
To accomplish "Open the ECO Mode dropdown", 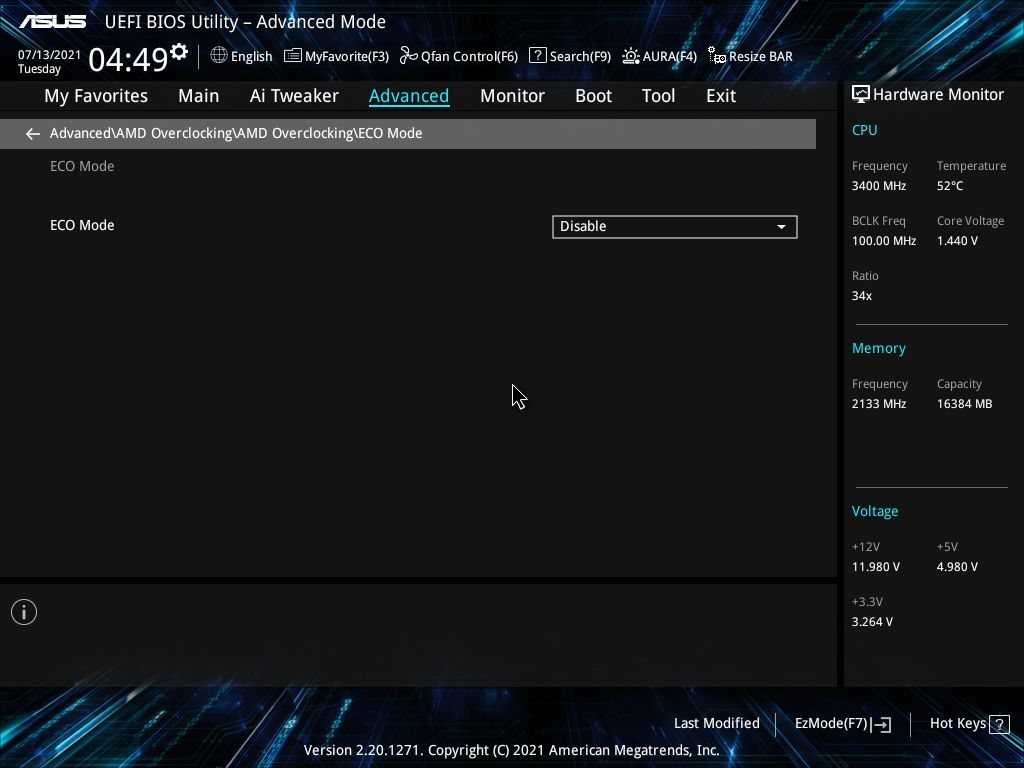I will click(675, 227).
